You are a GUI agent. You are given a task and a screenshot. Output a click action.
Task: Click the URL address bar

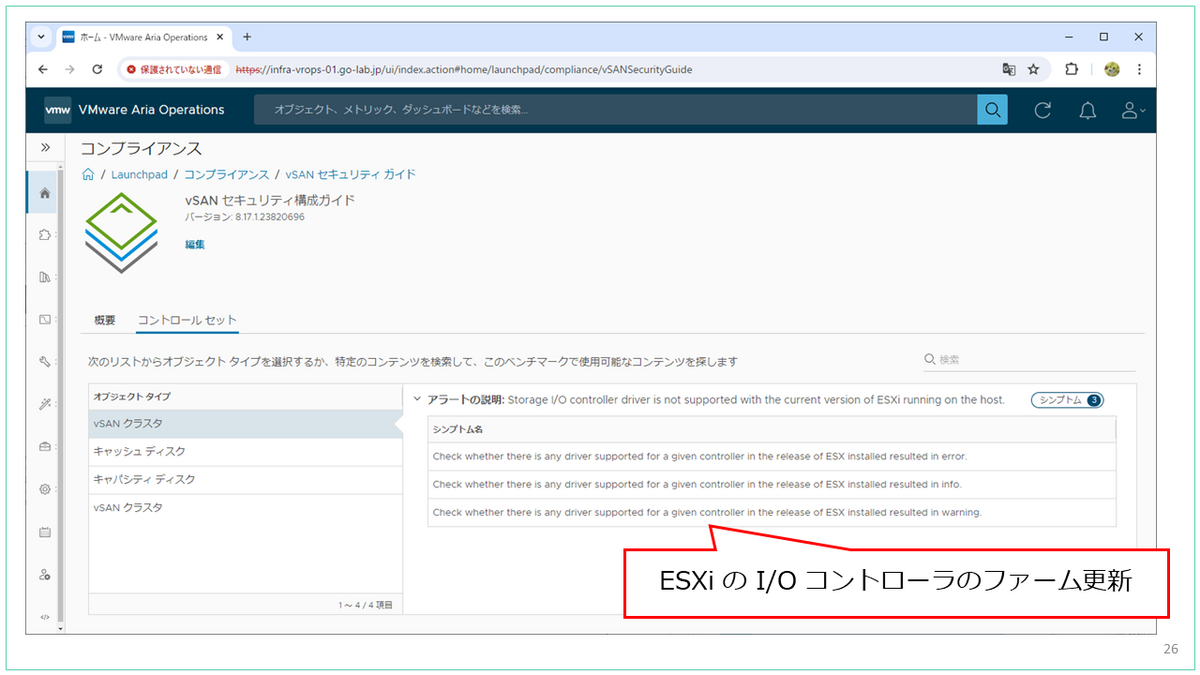tap(463, 70)
